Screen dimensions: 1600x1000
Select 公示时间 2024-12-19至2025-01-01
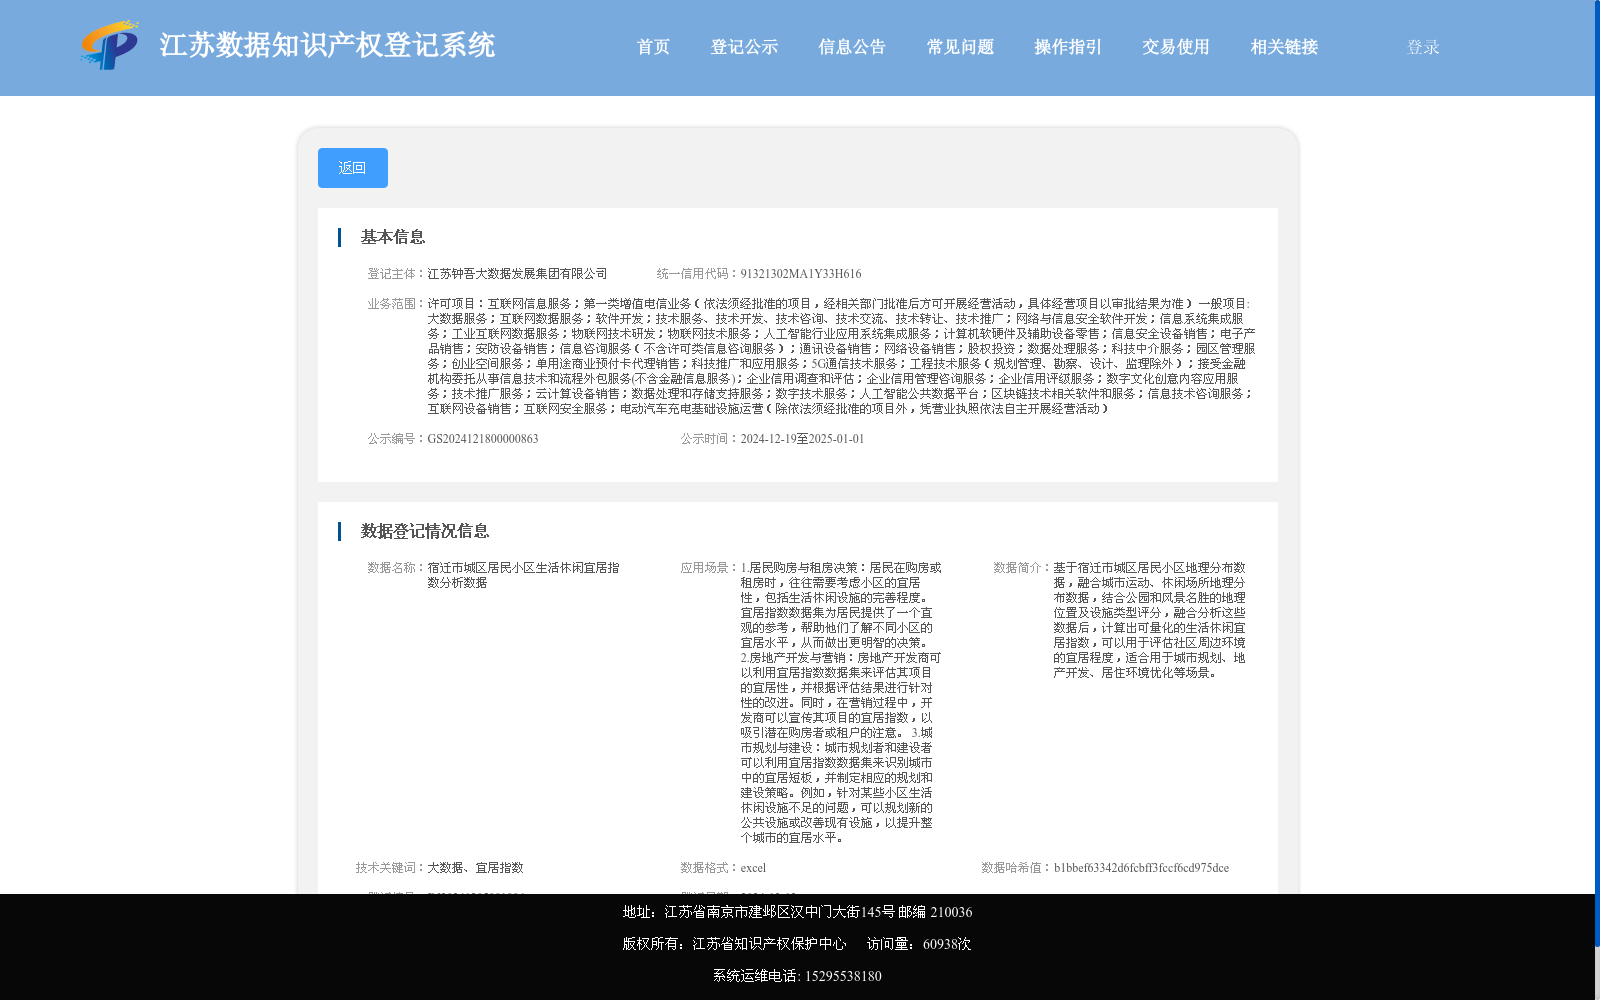click(x=802, y=439)
